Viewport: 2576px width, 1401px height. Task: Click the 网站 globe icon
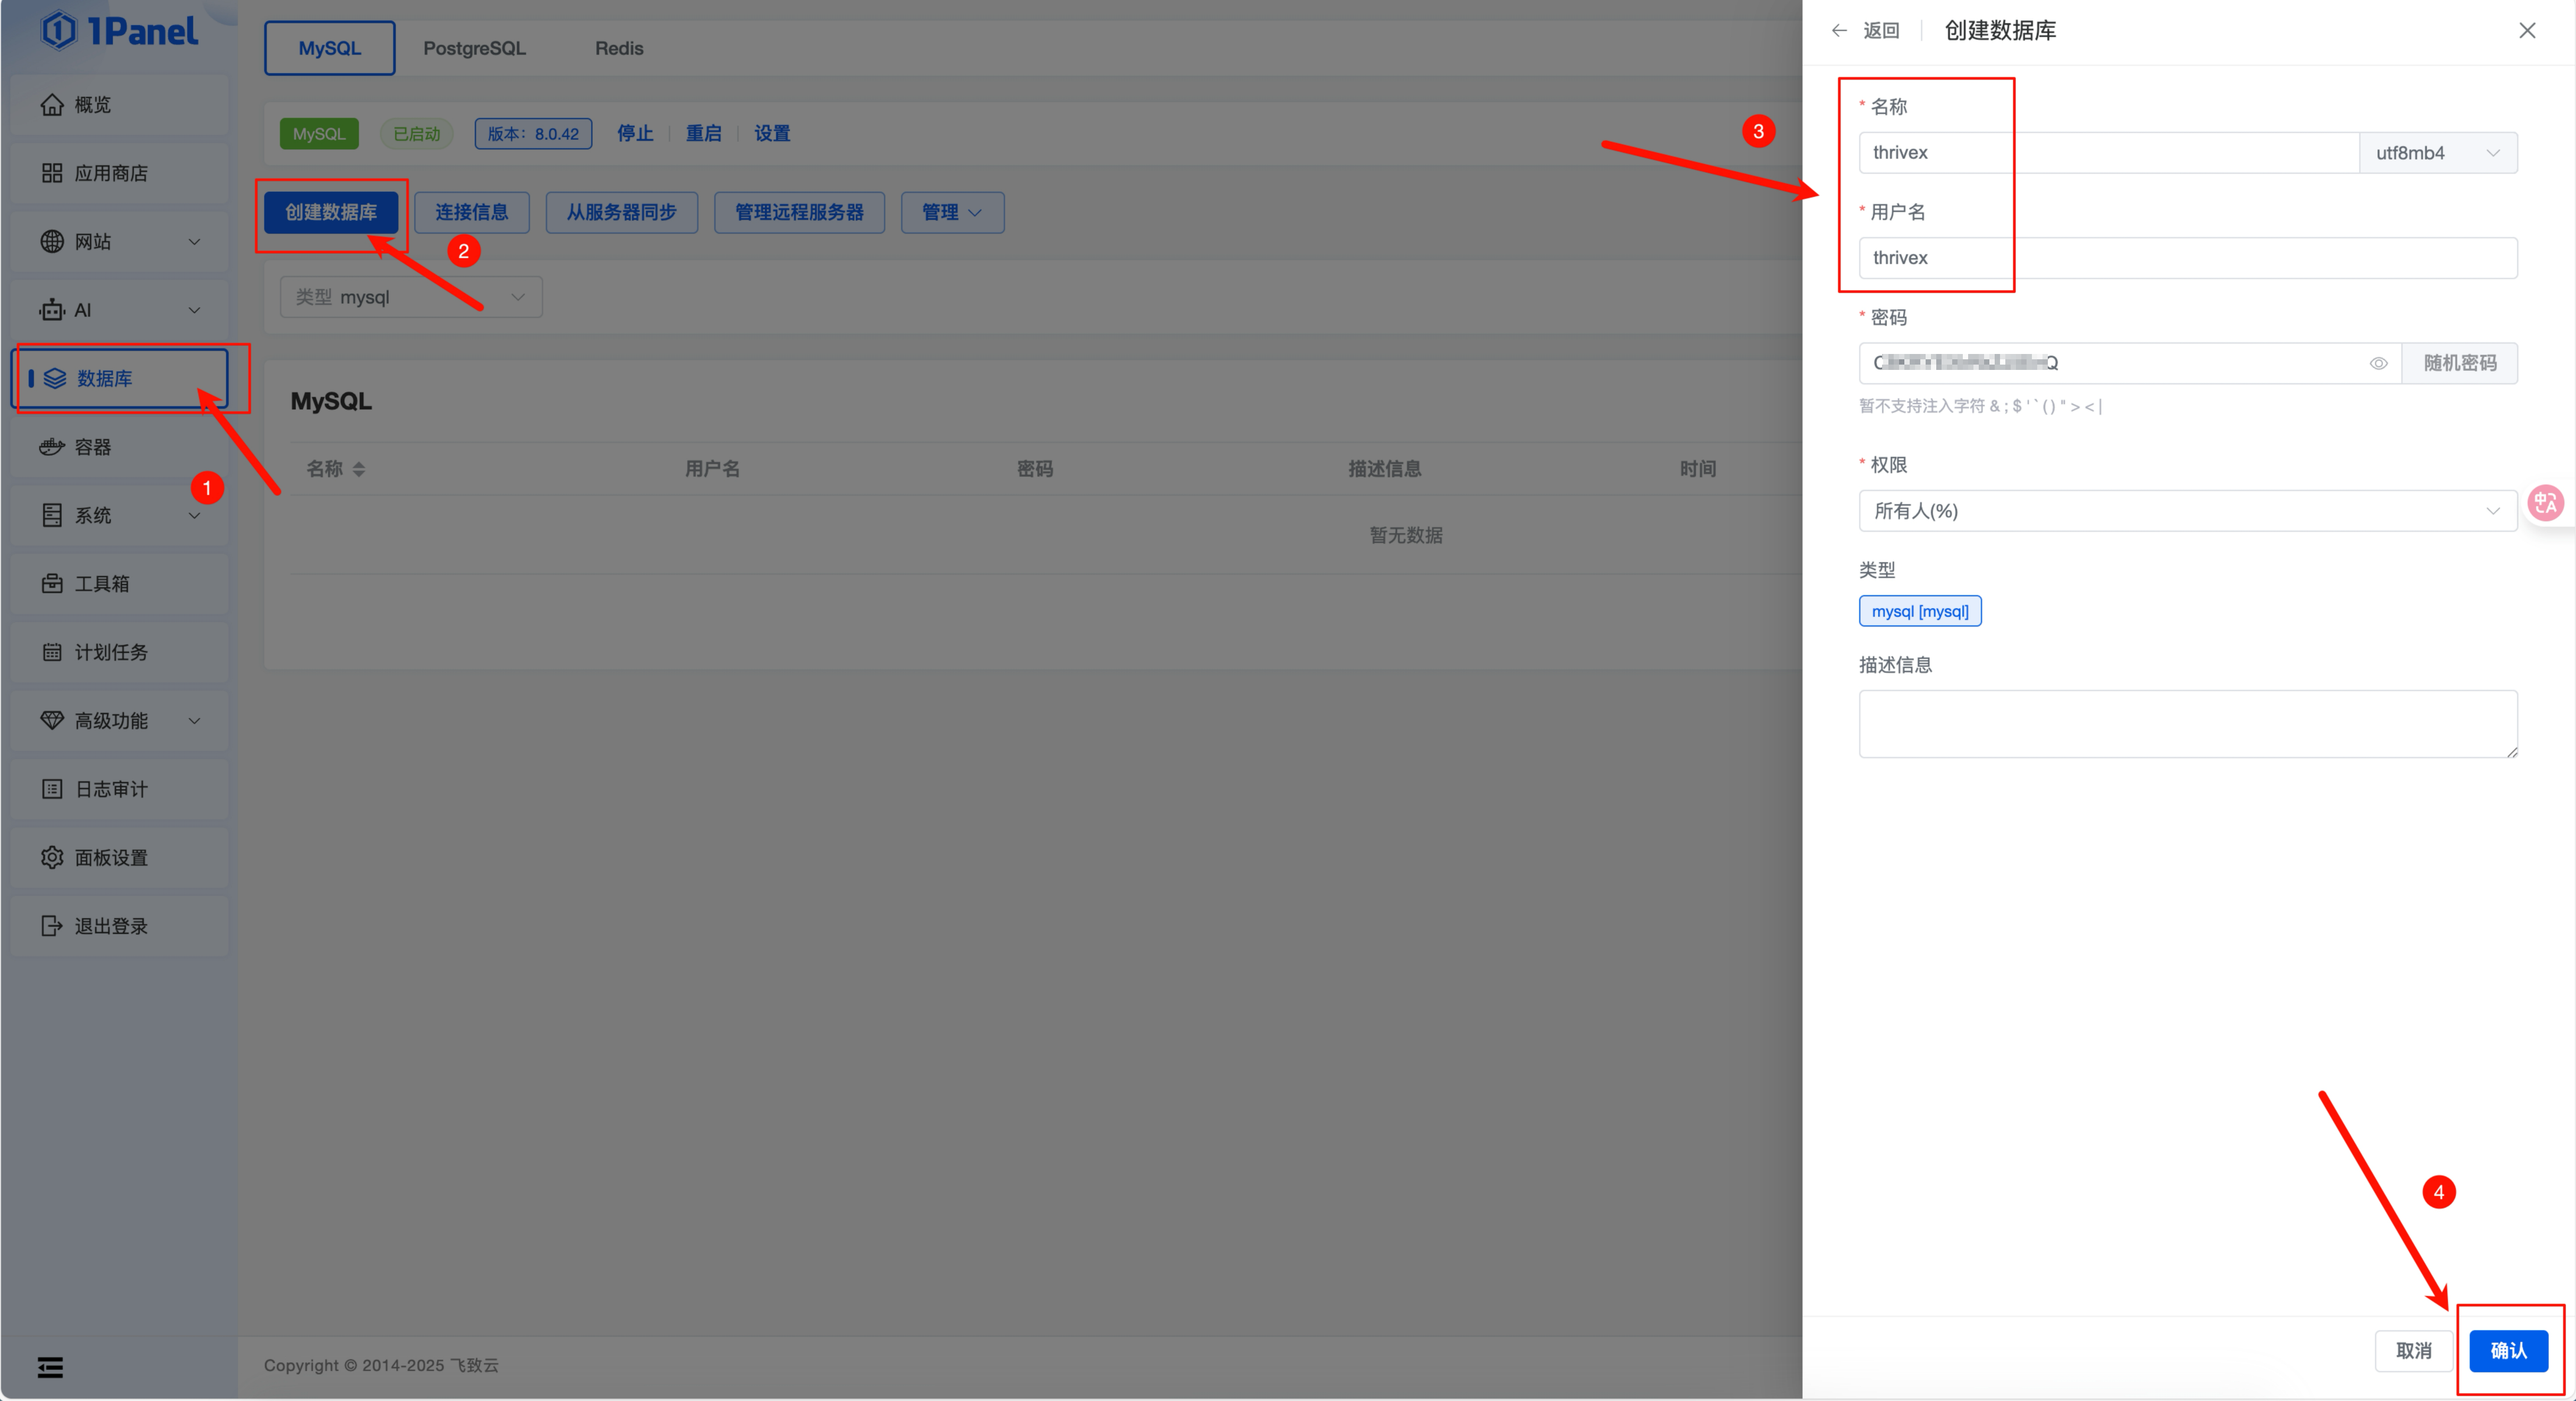[x=52, y=242]
